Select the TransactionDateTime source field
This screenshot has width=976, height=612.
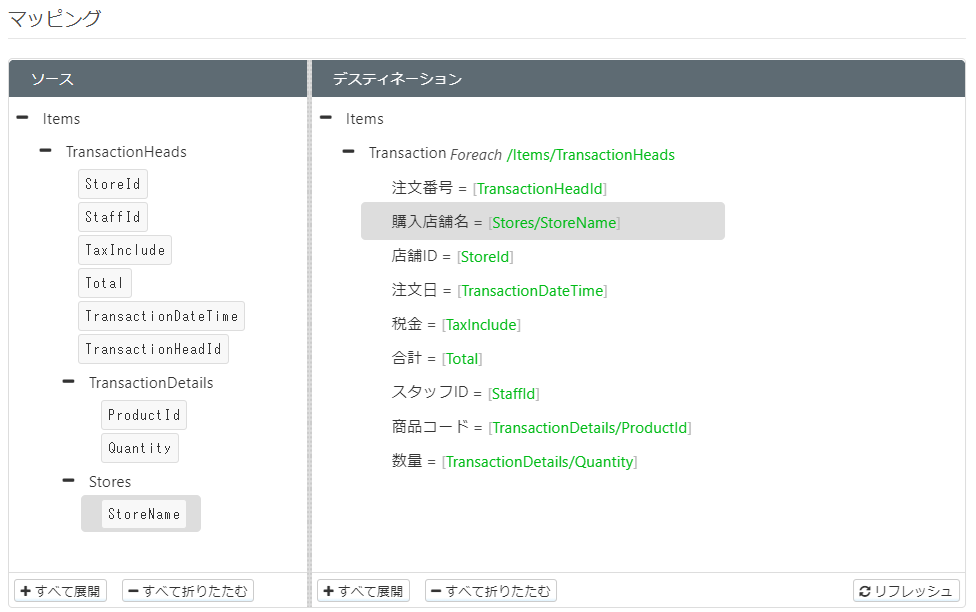161,315
